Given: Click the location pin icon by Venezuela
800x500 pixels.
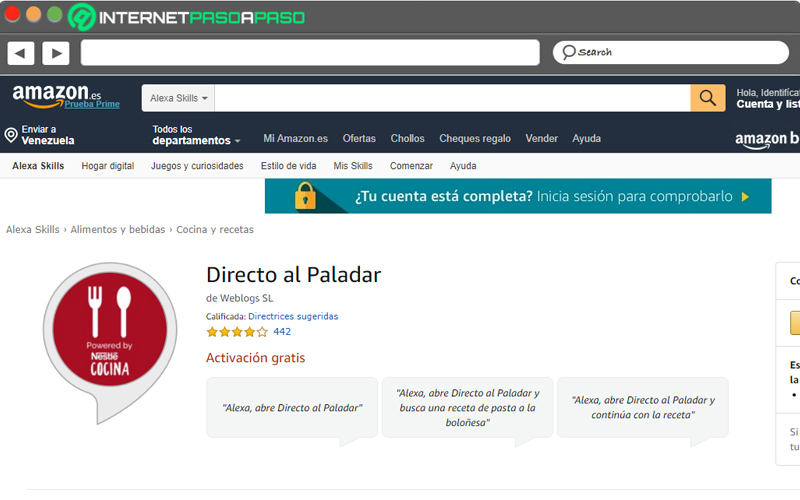Looking at the screenshot, I should [11, 135].
